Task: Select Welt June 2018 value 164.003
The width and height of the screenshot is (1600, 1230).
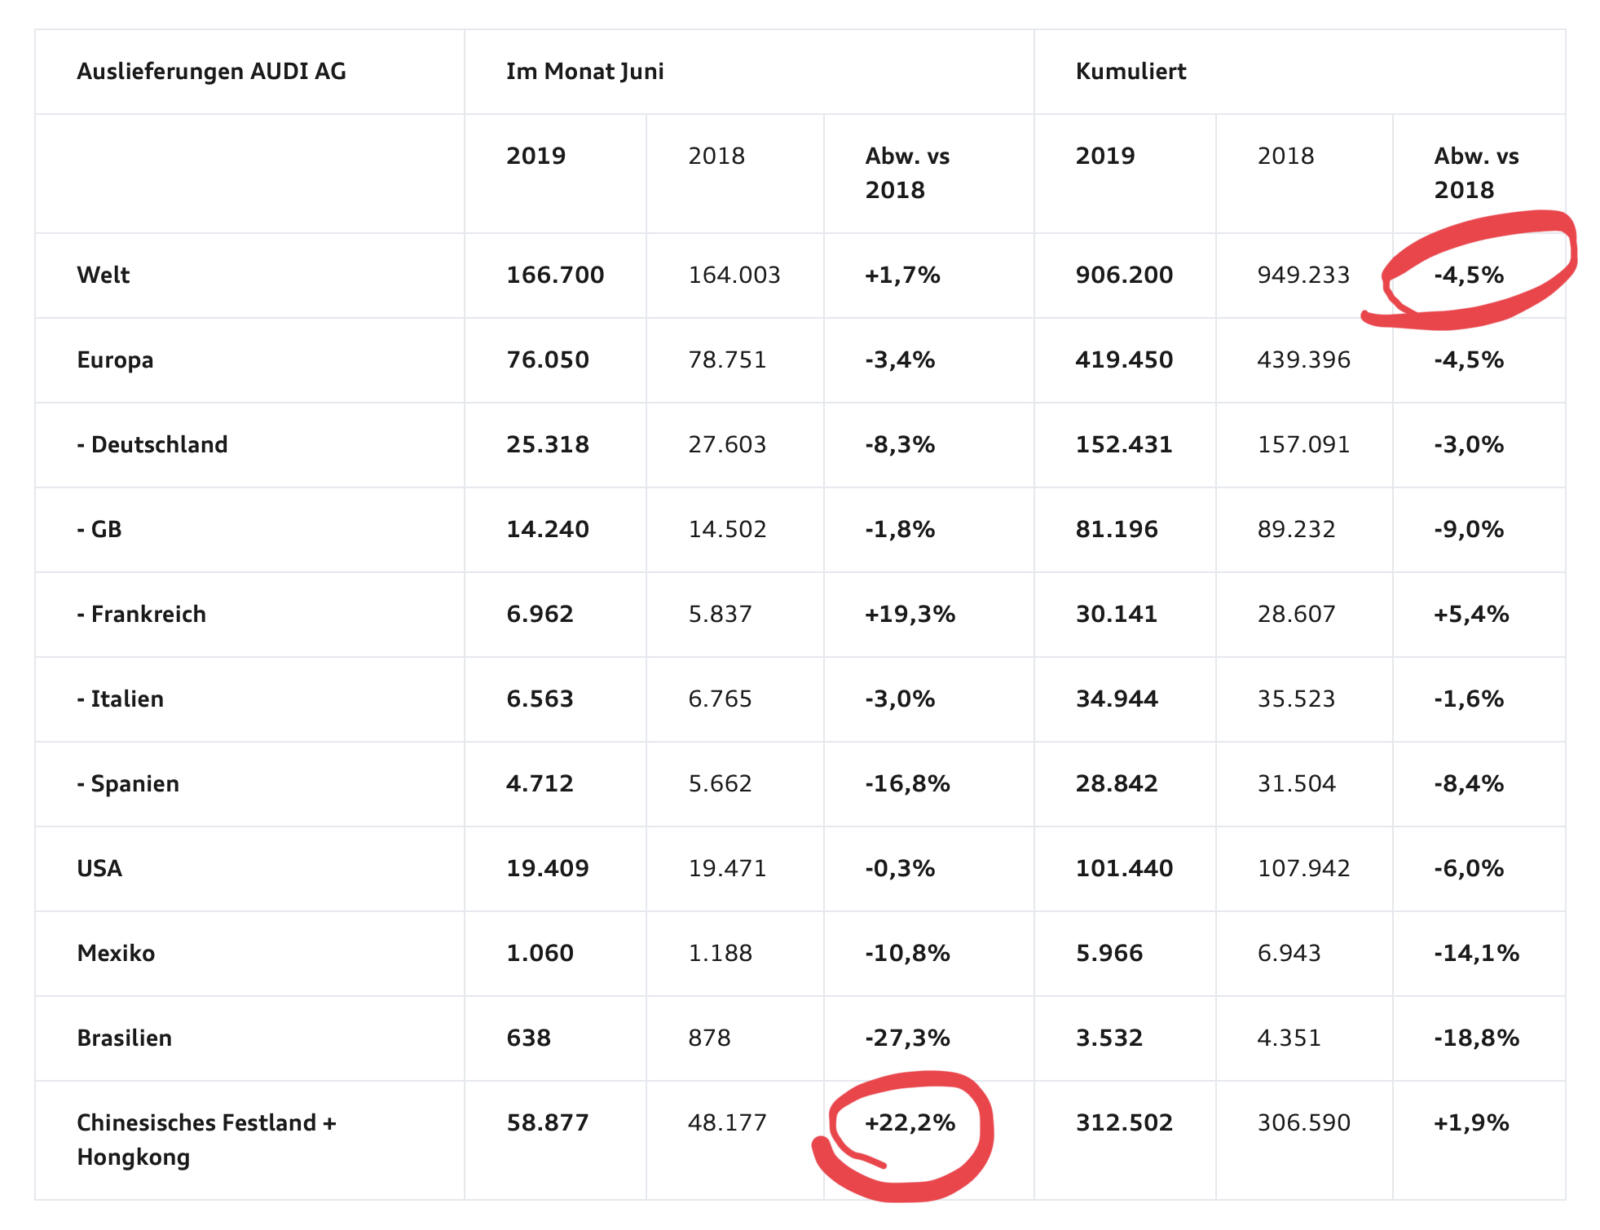Action: coord(734,275)
